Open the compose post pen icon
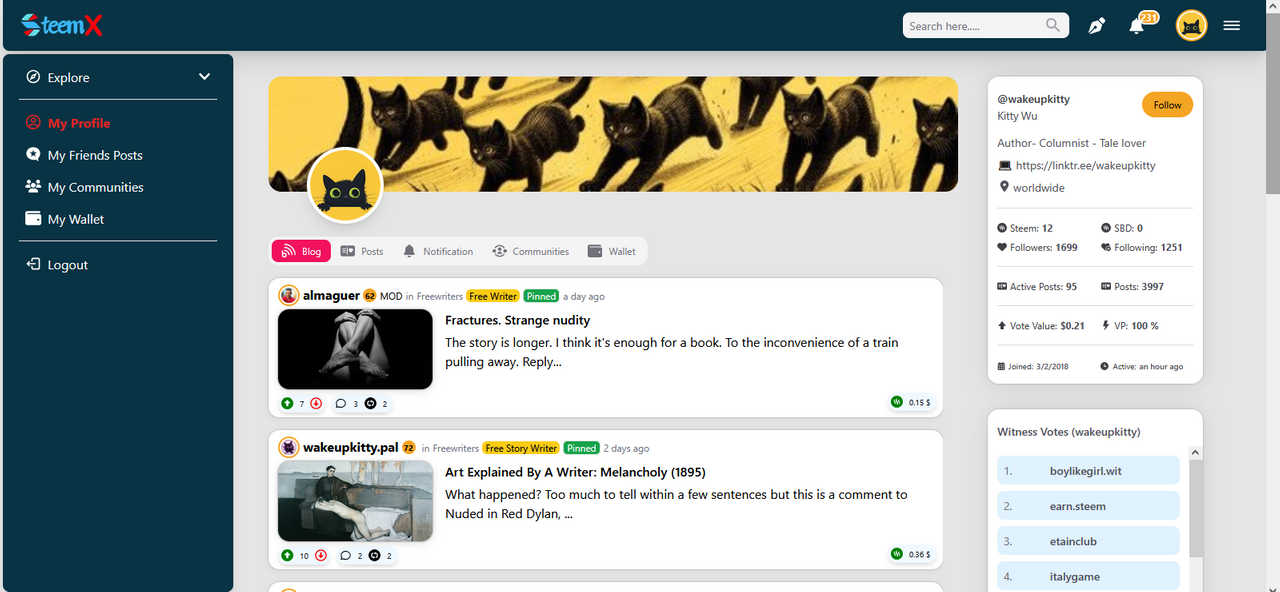This screenshot has height=592, width=1280. pos(1097,26)
